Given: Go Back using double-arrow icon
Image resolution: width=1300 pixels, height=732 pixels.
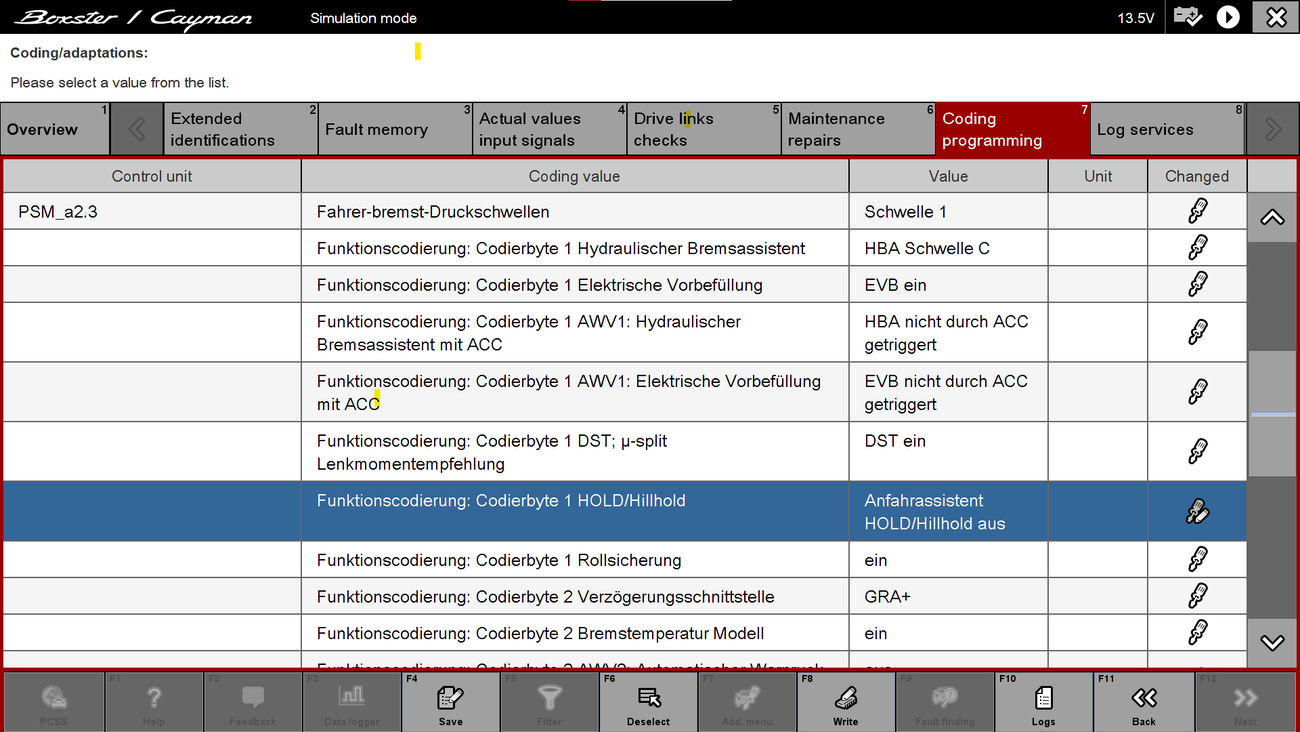Looking at the screenshot, I should coord(1143,702).
